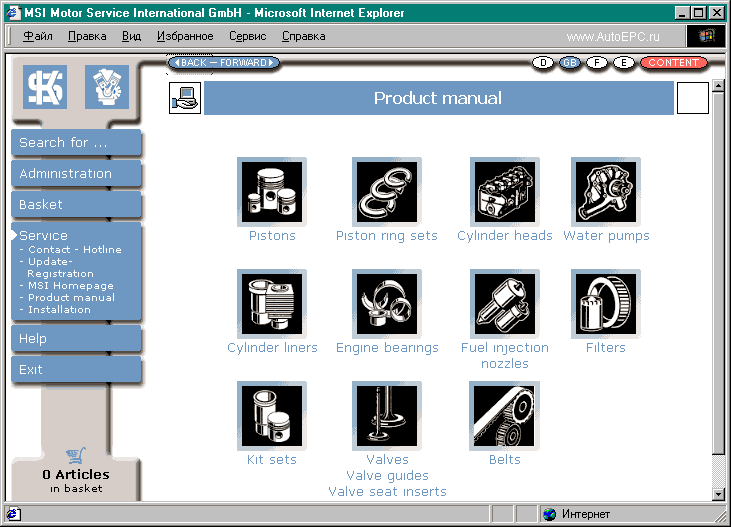This screenshot has width=731, height=527.
Task: Open the Правка menu
Action: pos(87,36)
